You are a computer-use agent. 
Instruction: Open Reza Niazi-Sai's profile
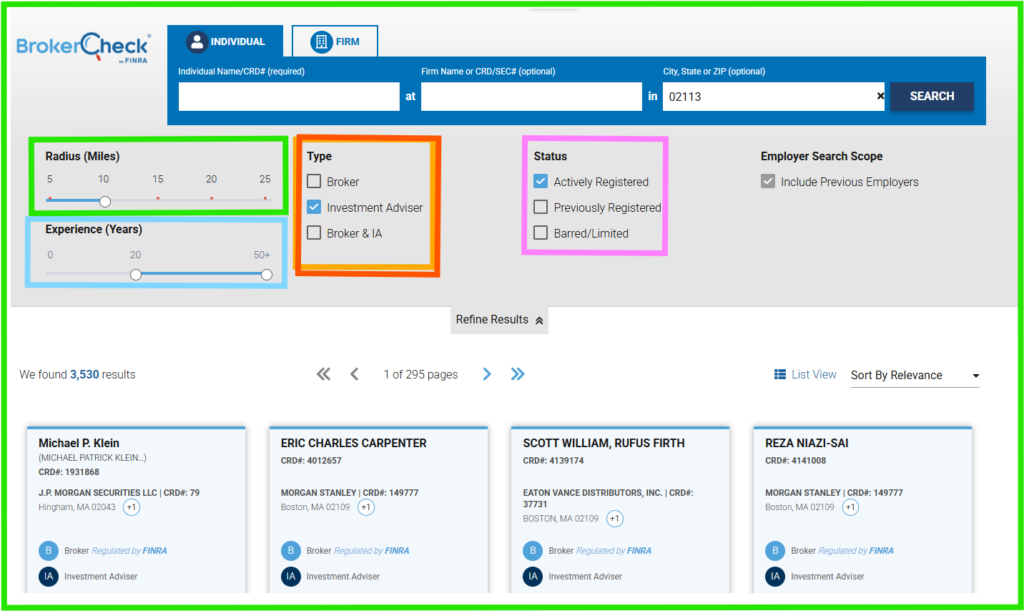[x=807, y=443]
